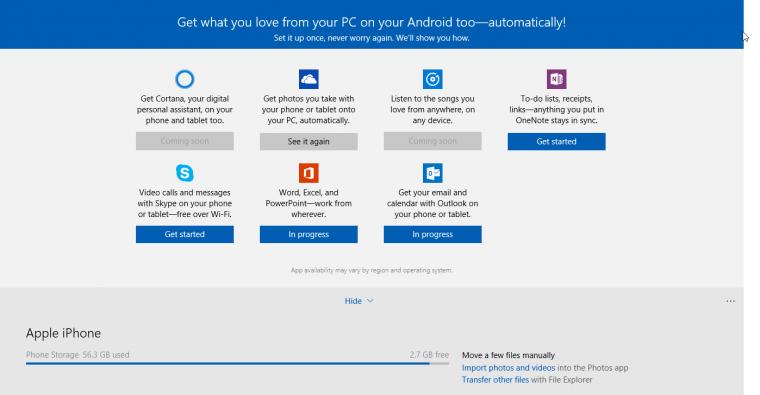Click the banner headline about Android
This screenshot has height=395, width=760.
[x=371, y=22]
